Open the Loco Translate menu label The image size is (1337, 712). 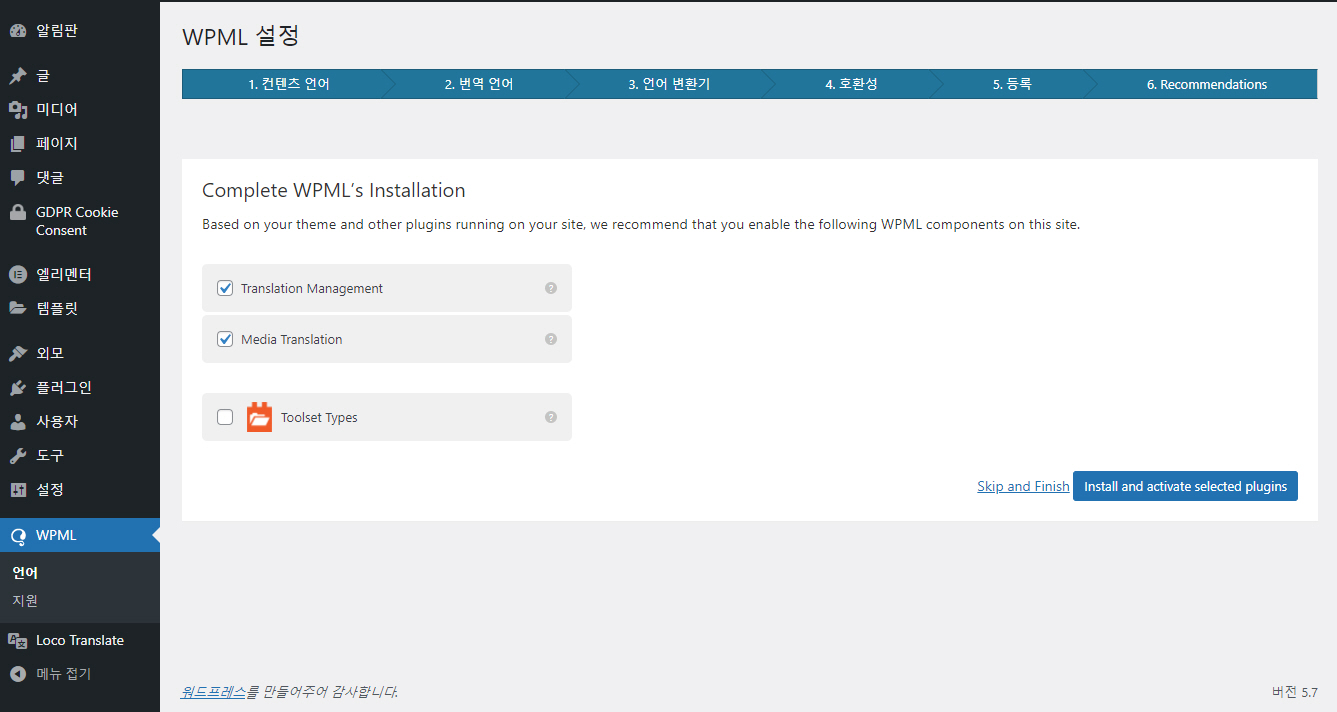[80, 641]
